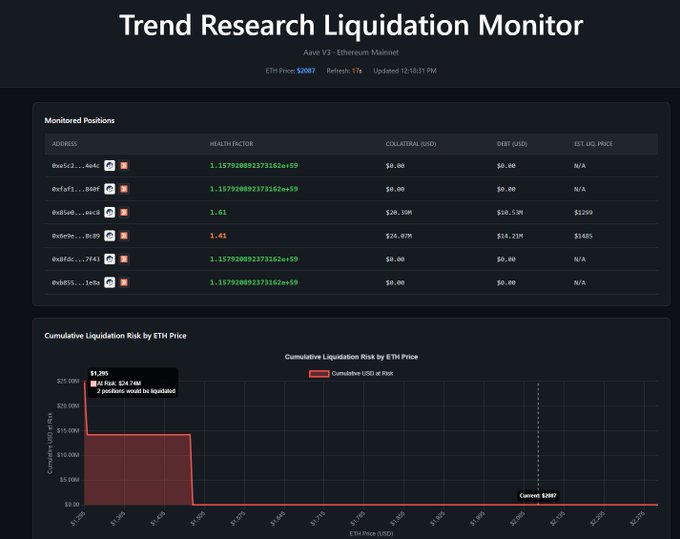Open Etherscan icon for address 0x85e0...eec8
680x539 pixels.
[x=110, y=212]
